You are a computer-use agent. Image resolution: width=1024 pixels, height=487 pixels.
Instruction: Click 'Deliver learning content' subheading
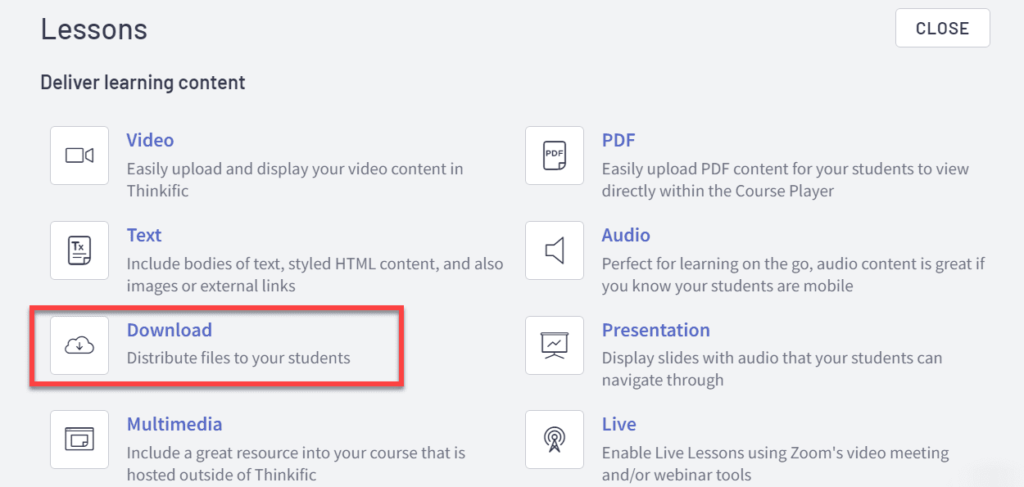tap(143, 83)
